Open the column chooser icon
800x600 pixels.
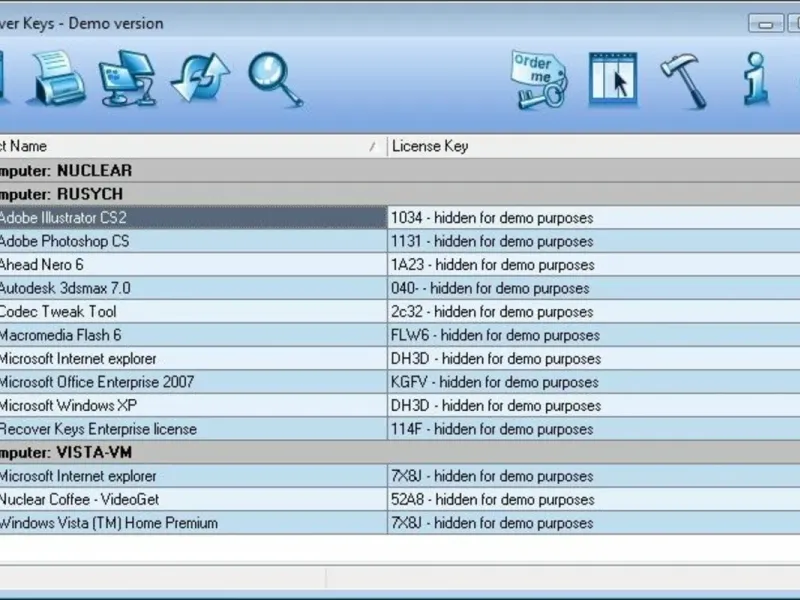[613, 79]
